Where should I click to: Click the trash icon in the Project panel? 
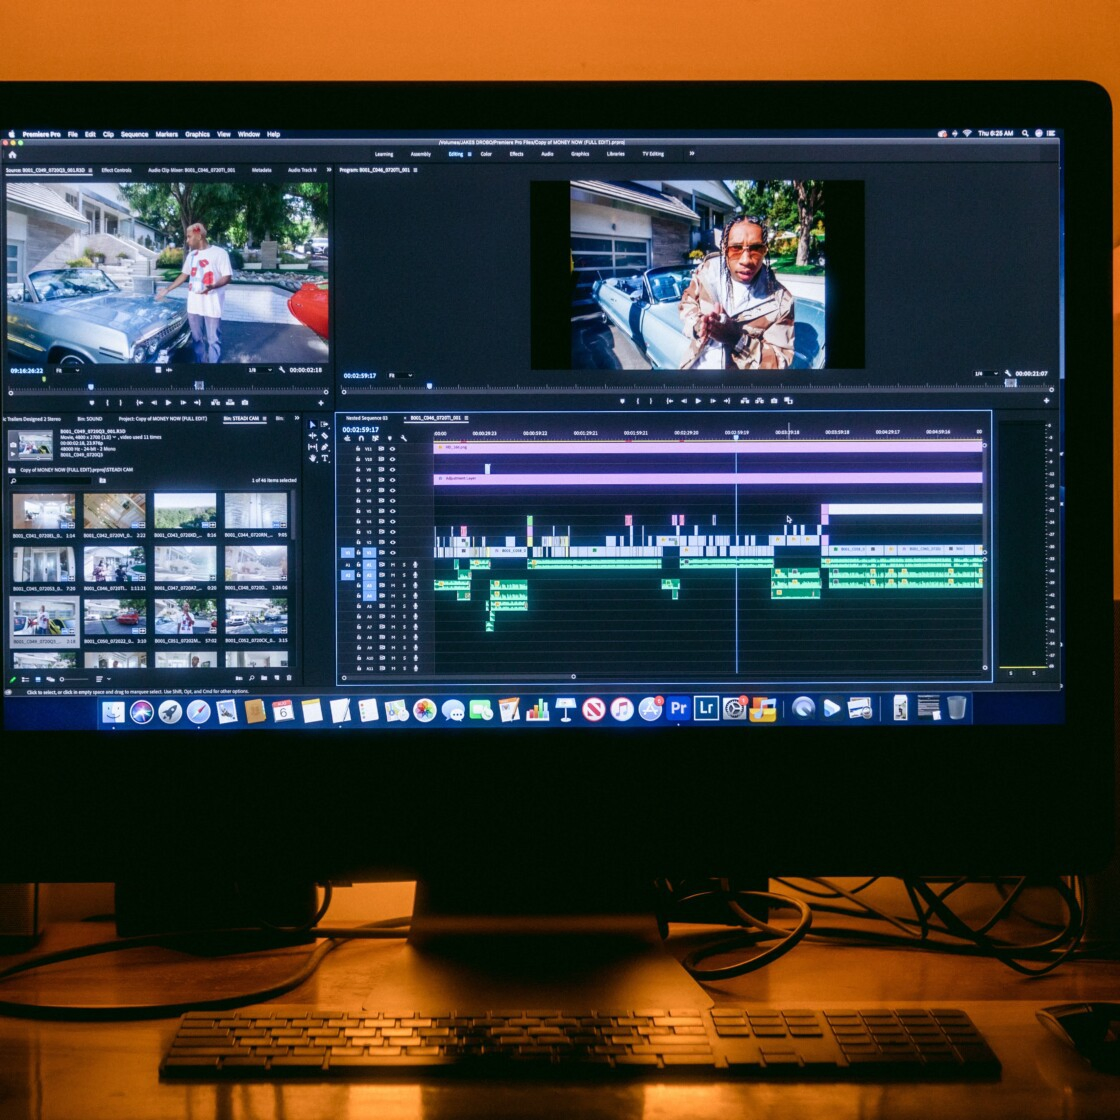pos(288,680)
